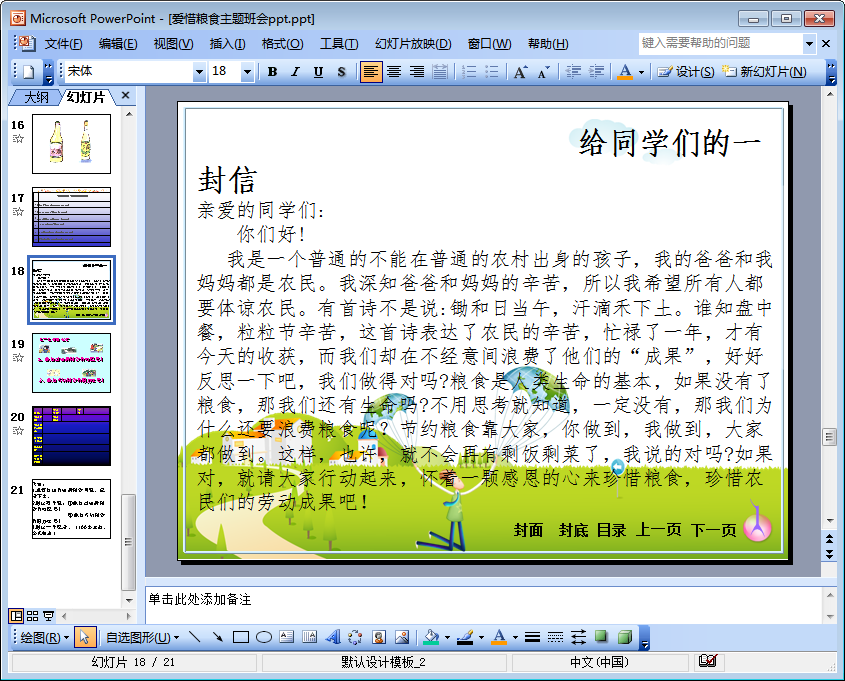Apply fill color with paint bucket

point(432,637)
